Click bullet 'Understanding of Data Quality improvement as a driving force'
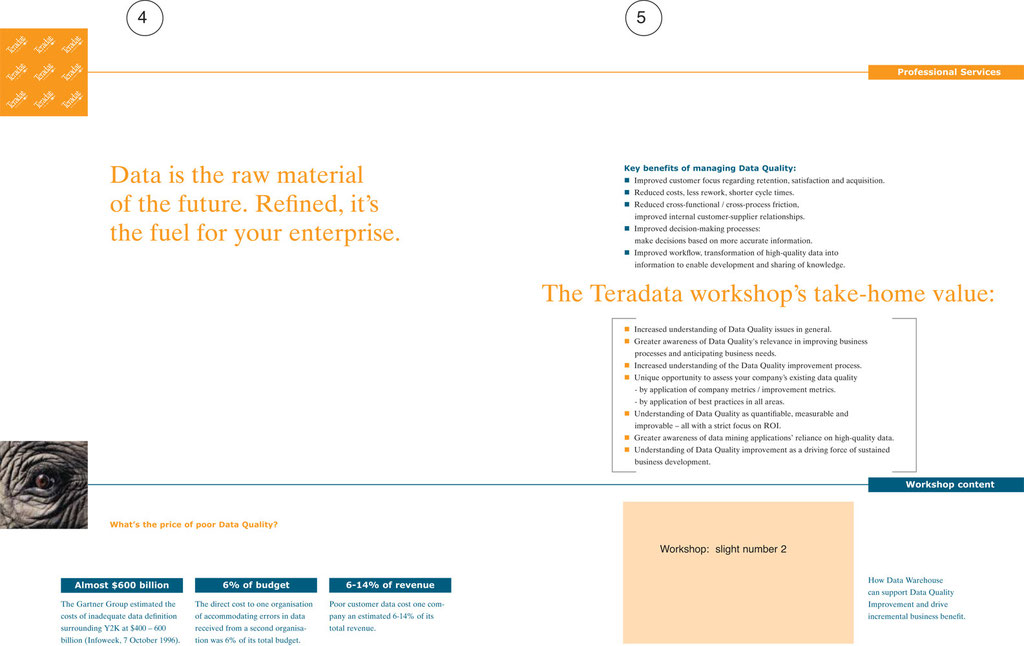 tap(758, 456)
